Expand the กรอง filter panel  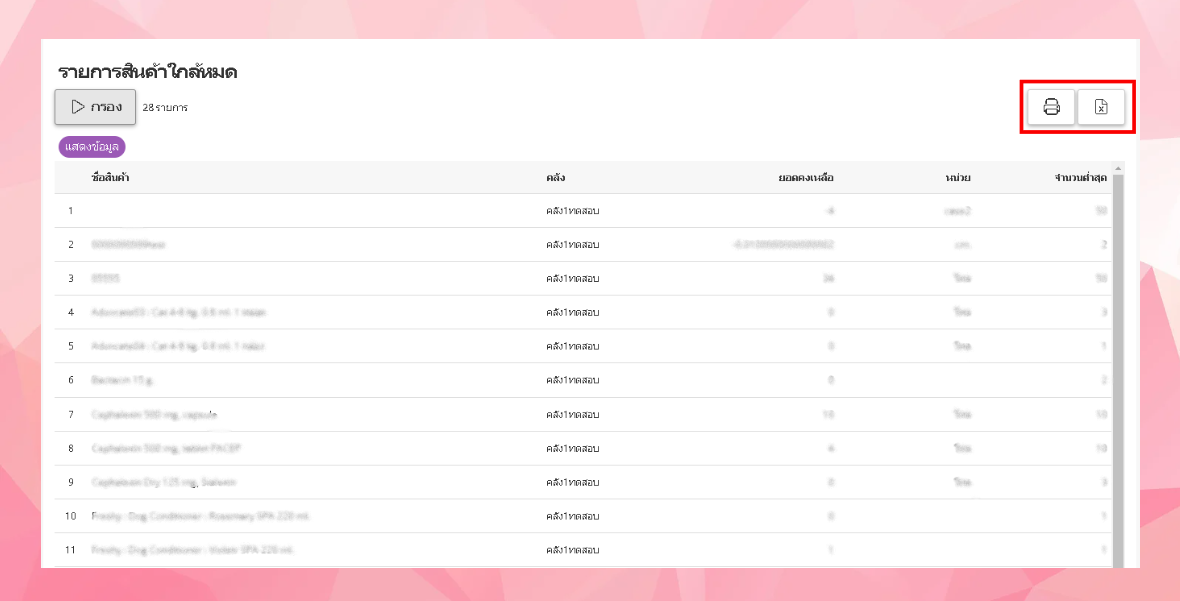(95, 107)
